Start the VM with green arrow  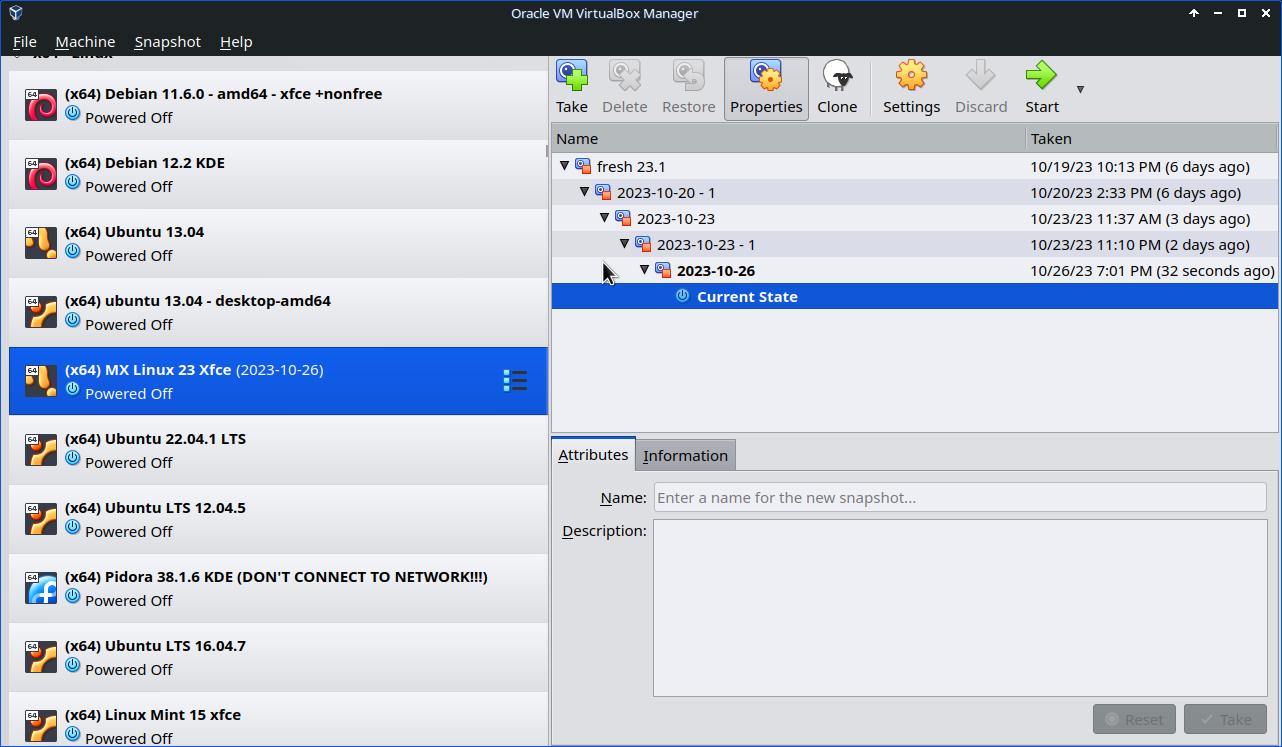coord(1041,76)
